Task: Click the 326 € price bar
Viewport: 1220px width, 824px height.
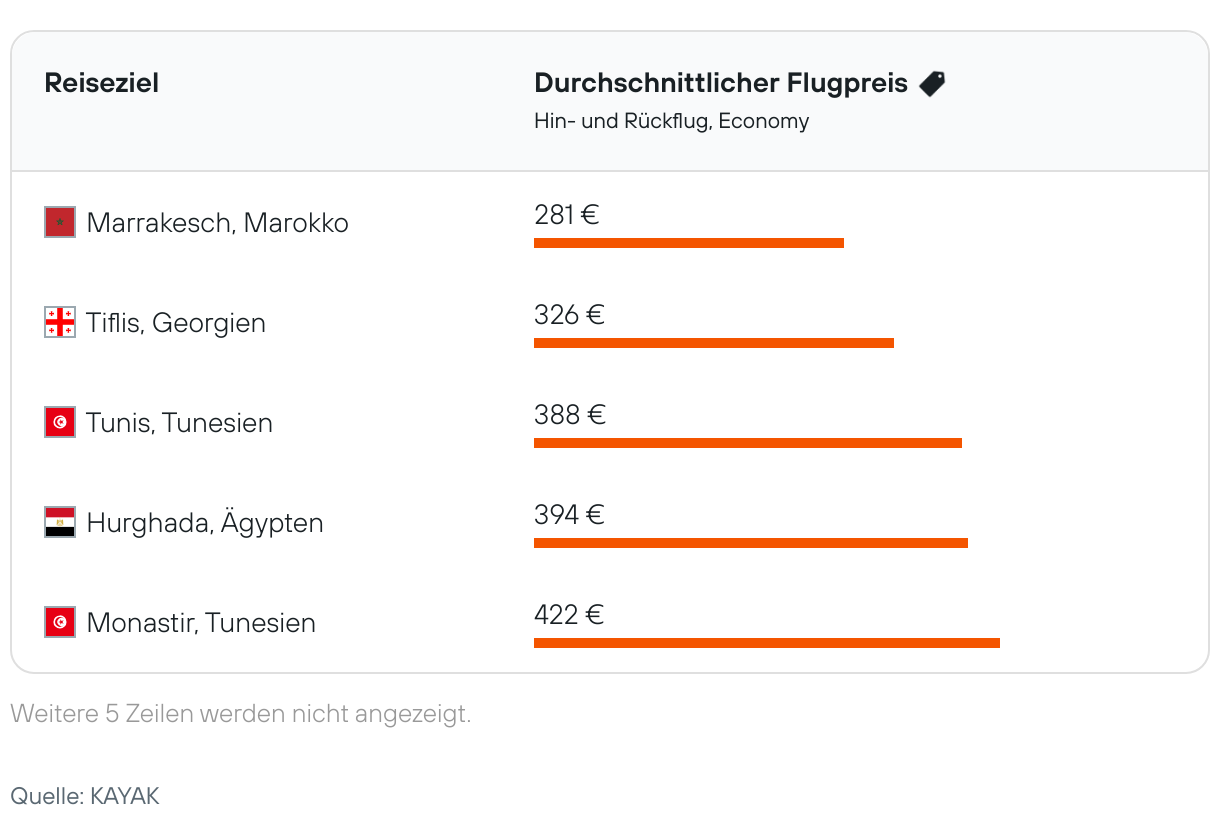Action: (714, 342)
